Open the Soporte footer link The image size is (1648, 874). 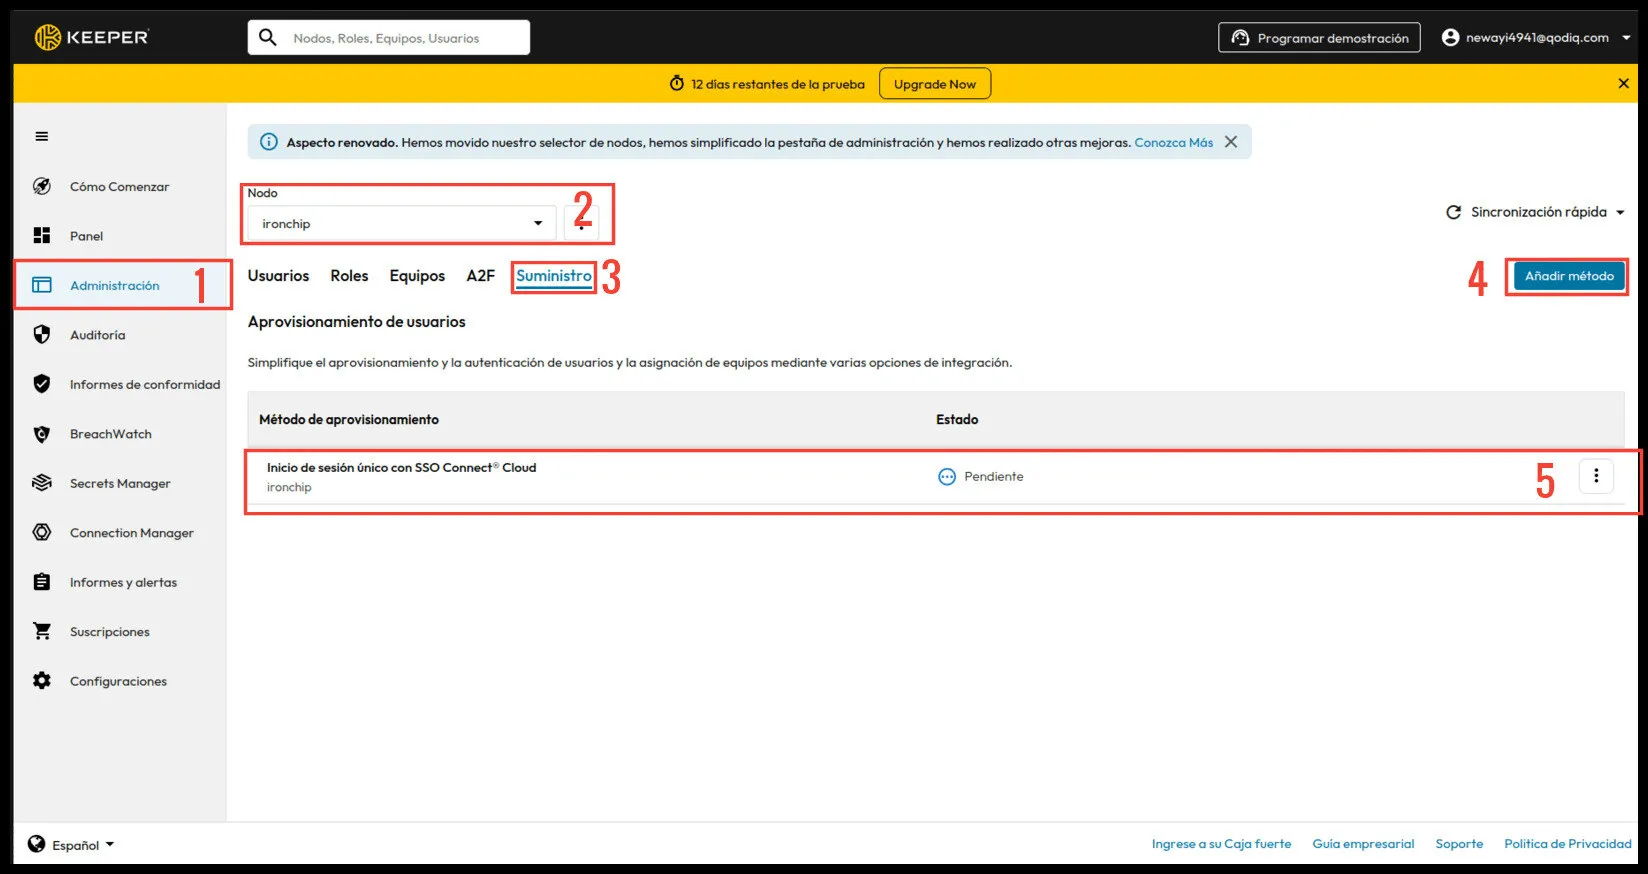click(x=1459, y=844)
